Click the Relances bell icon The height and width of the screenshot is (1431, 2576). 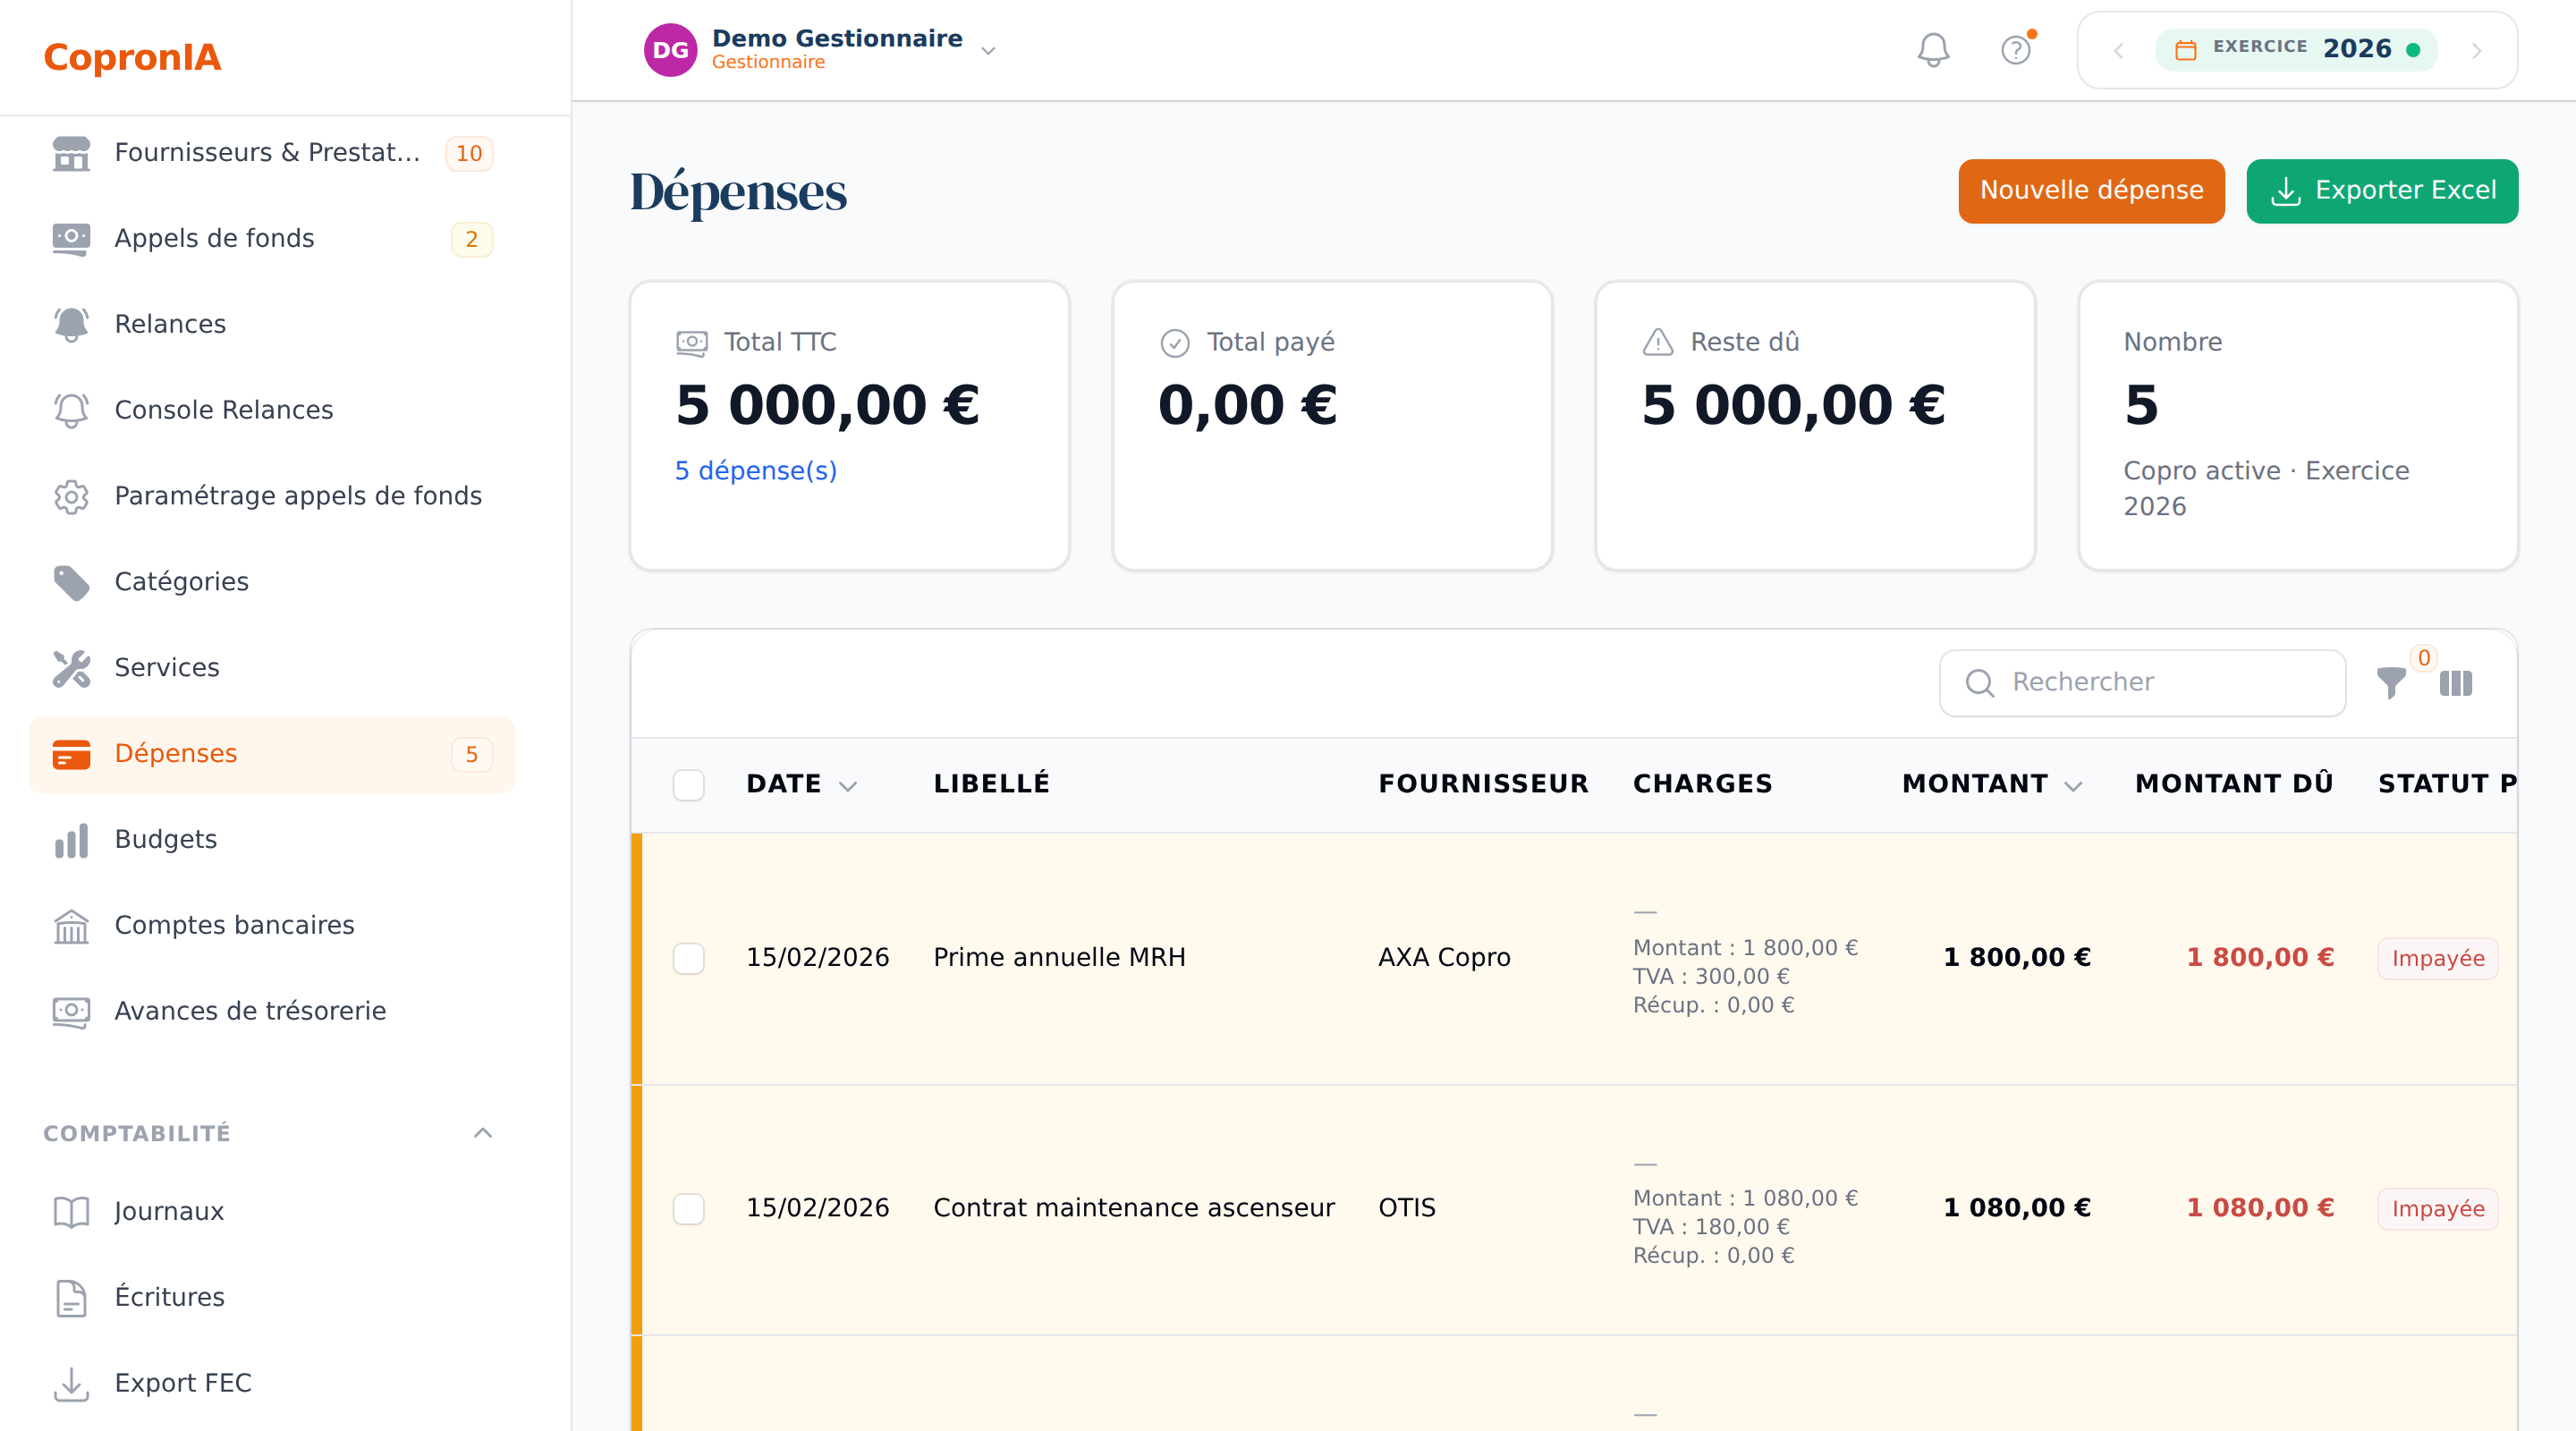click(71, 324)
